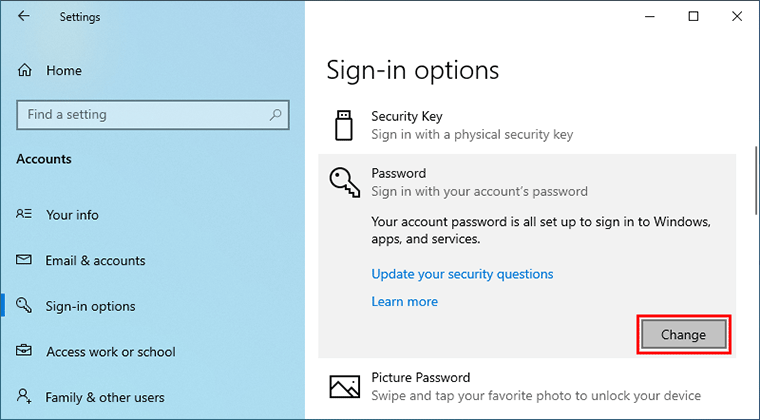Click the Find a setting field
The image size is (760, 420).
(x=153, y=115)
